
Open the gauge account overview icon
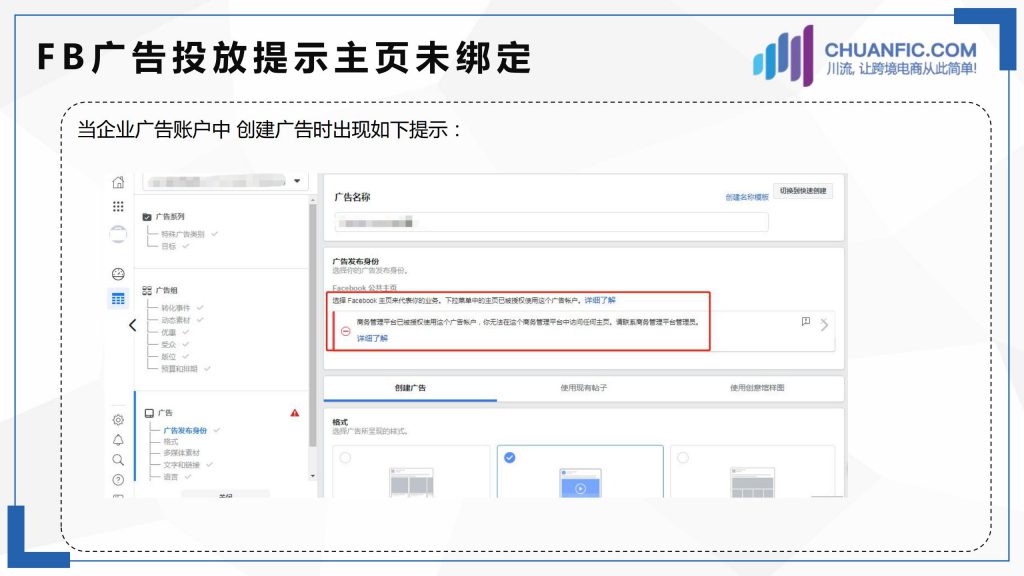(118, 274)
